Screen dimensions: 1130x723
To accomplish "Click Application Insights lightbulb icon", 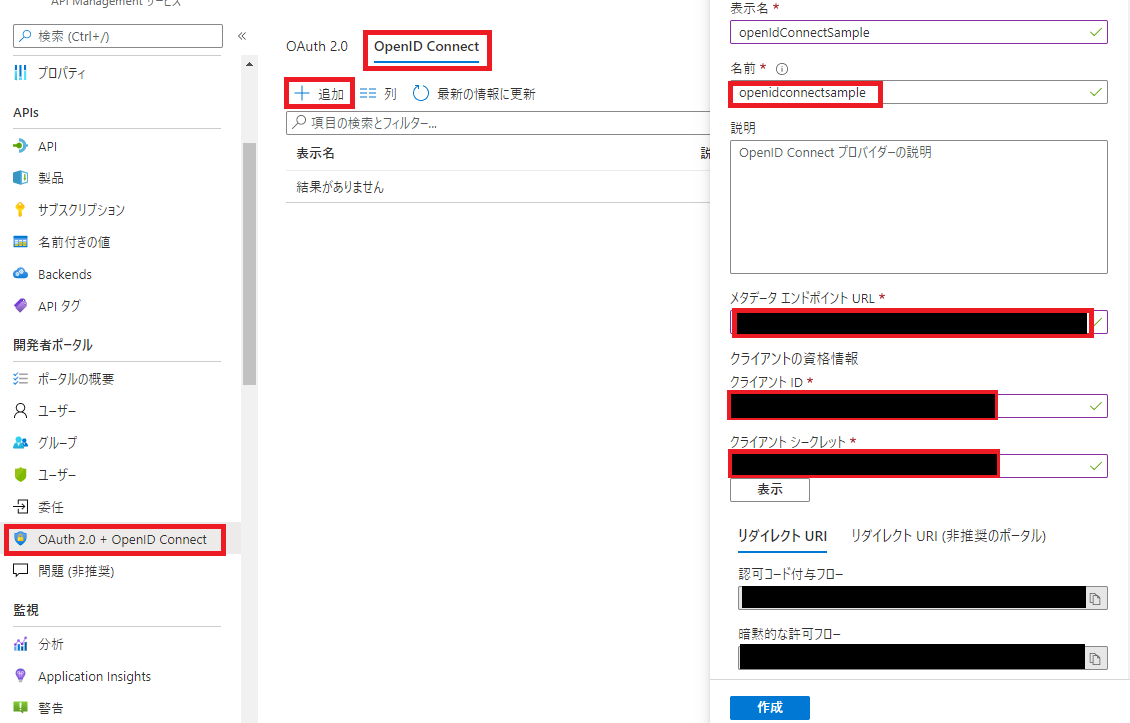I will click(x=20, y=676).
